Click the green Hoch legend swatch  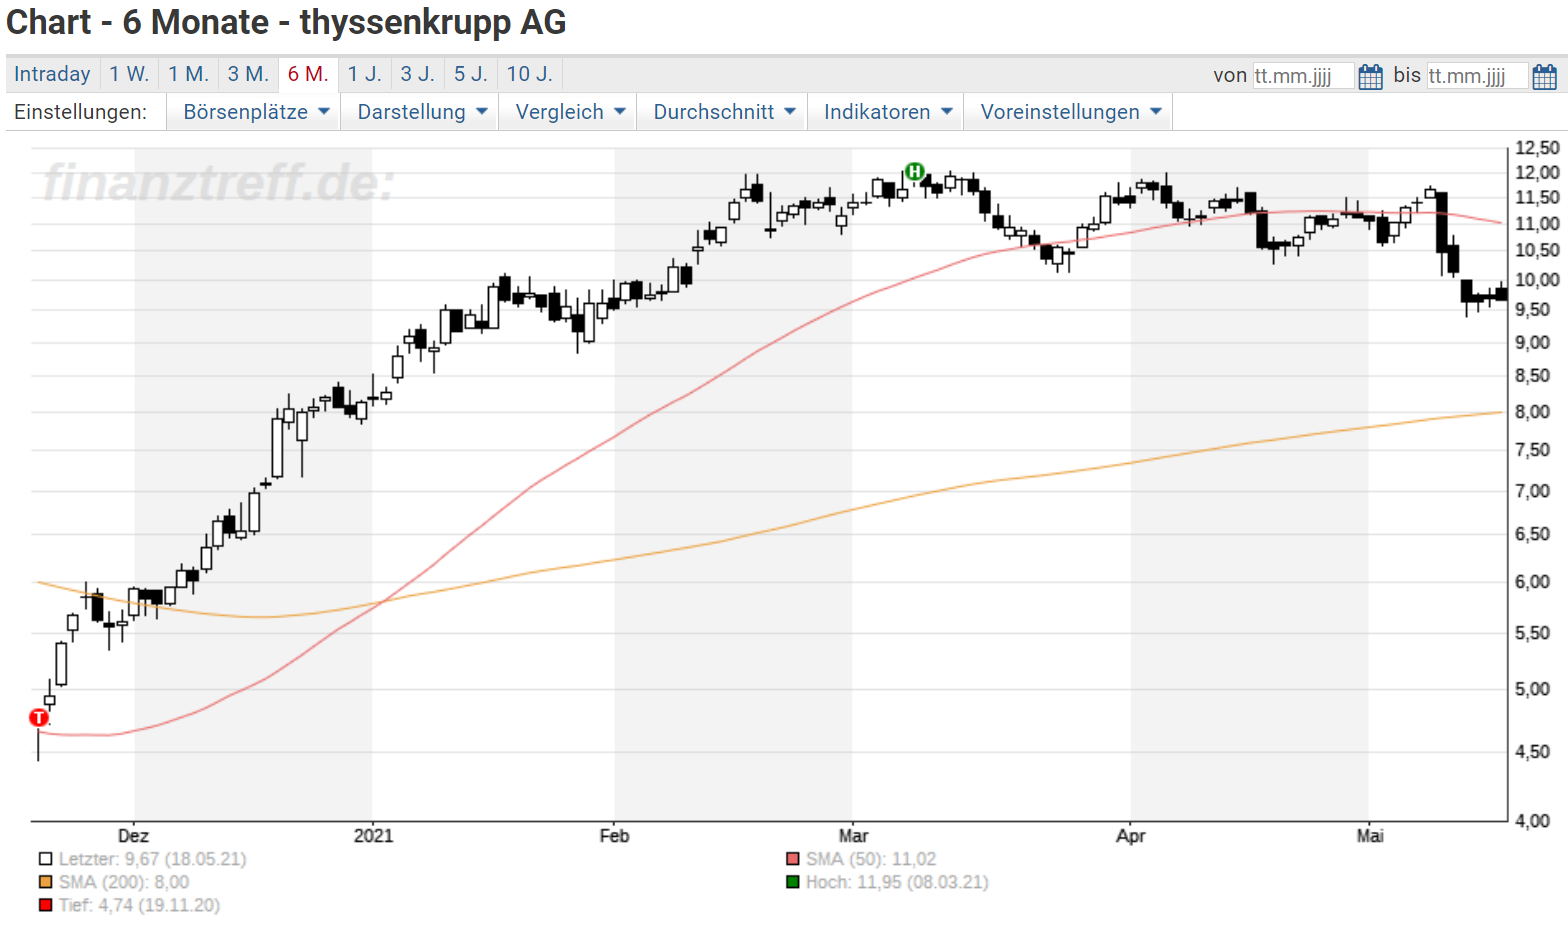[793, 882]
